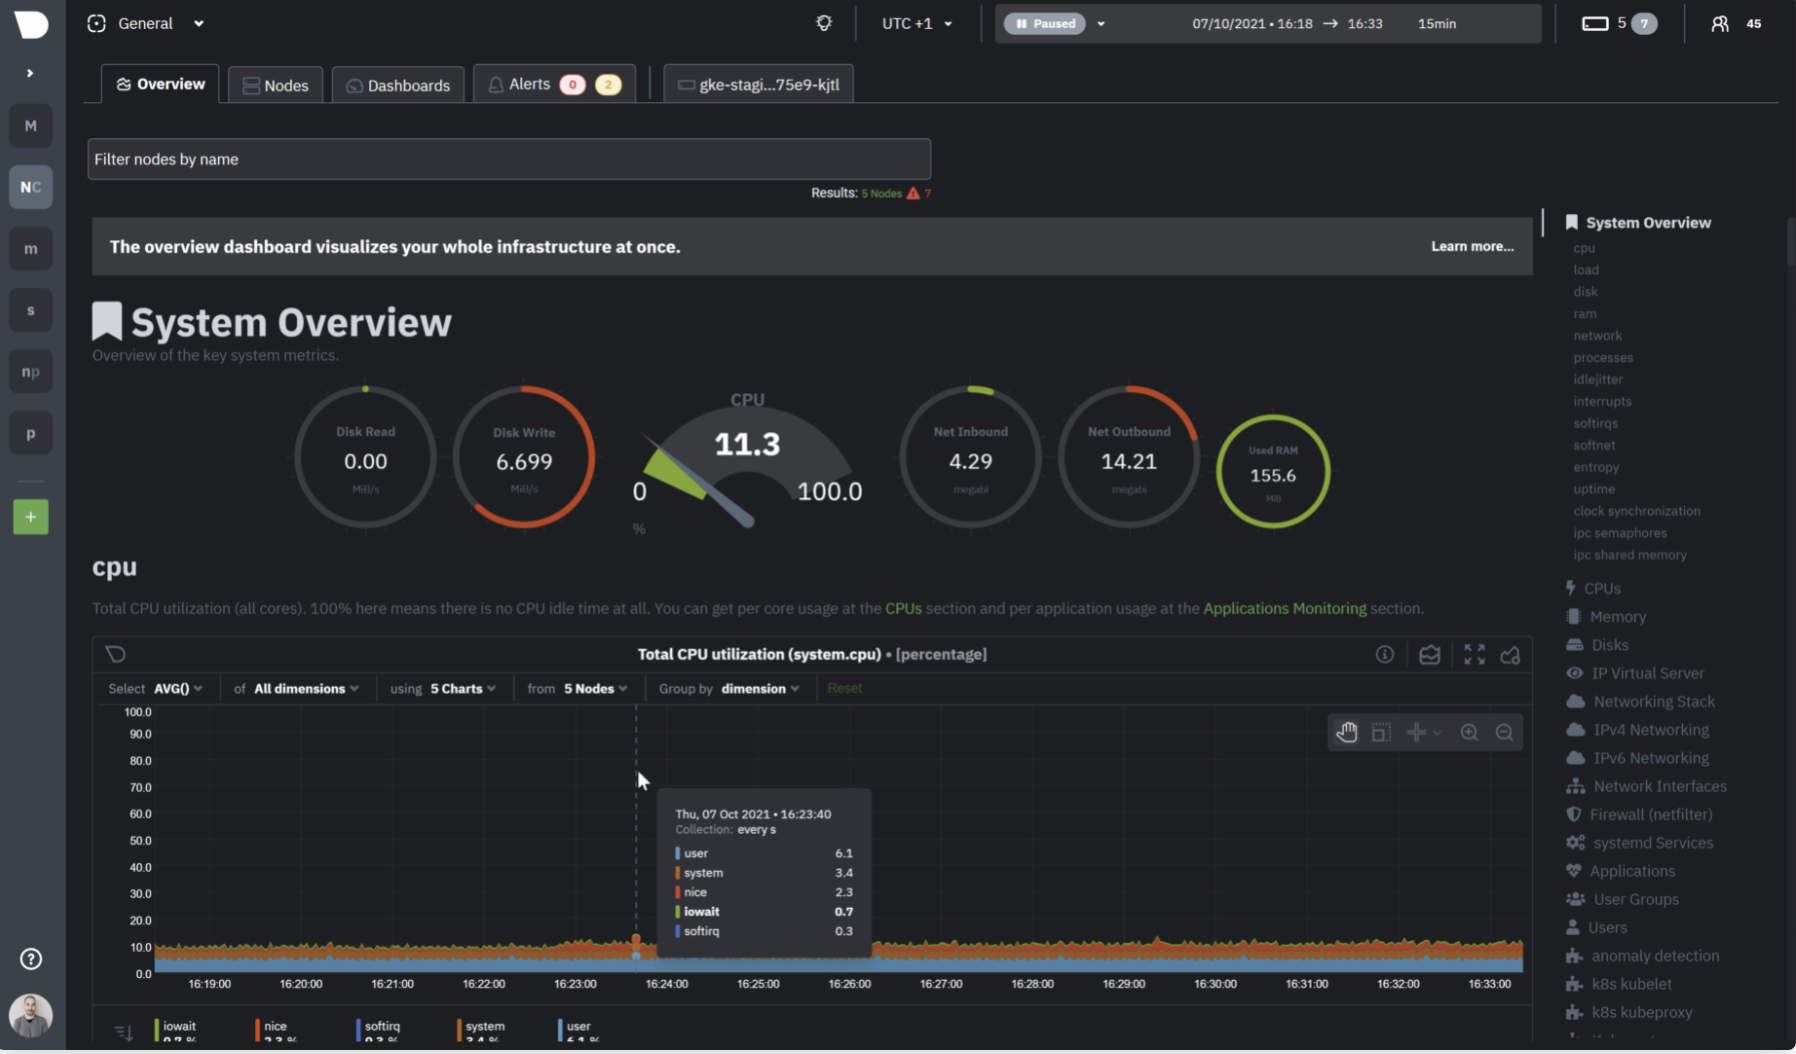The height and width of the screenshot is (1054, 1796).
Task: Expand the AVG() select dropdown
Action: coord(178,688)
